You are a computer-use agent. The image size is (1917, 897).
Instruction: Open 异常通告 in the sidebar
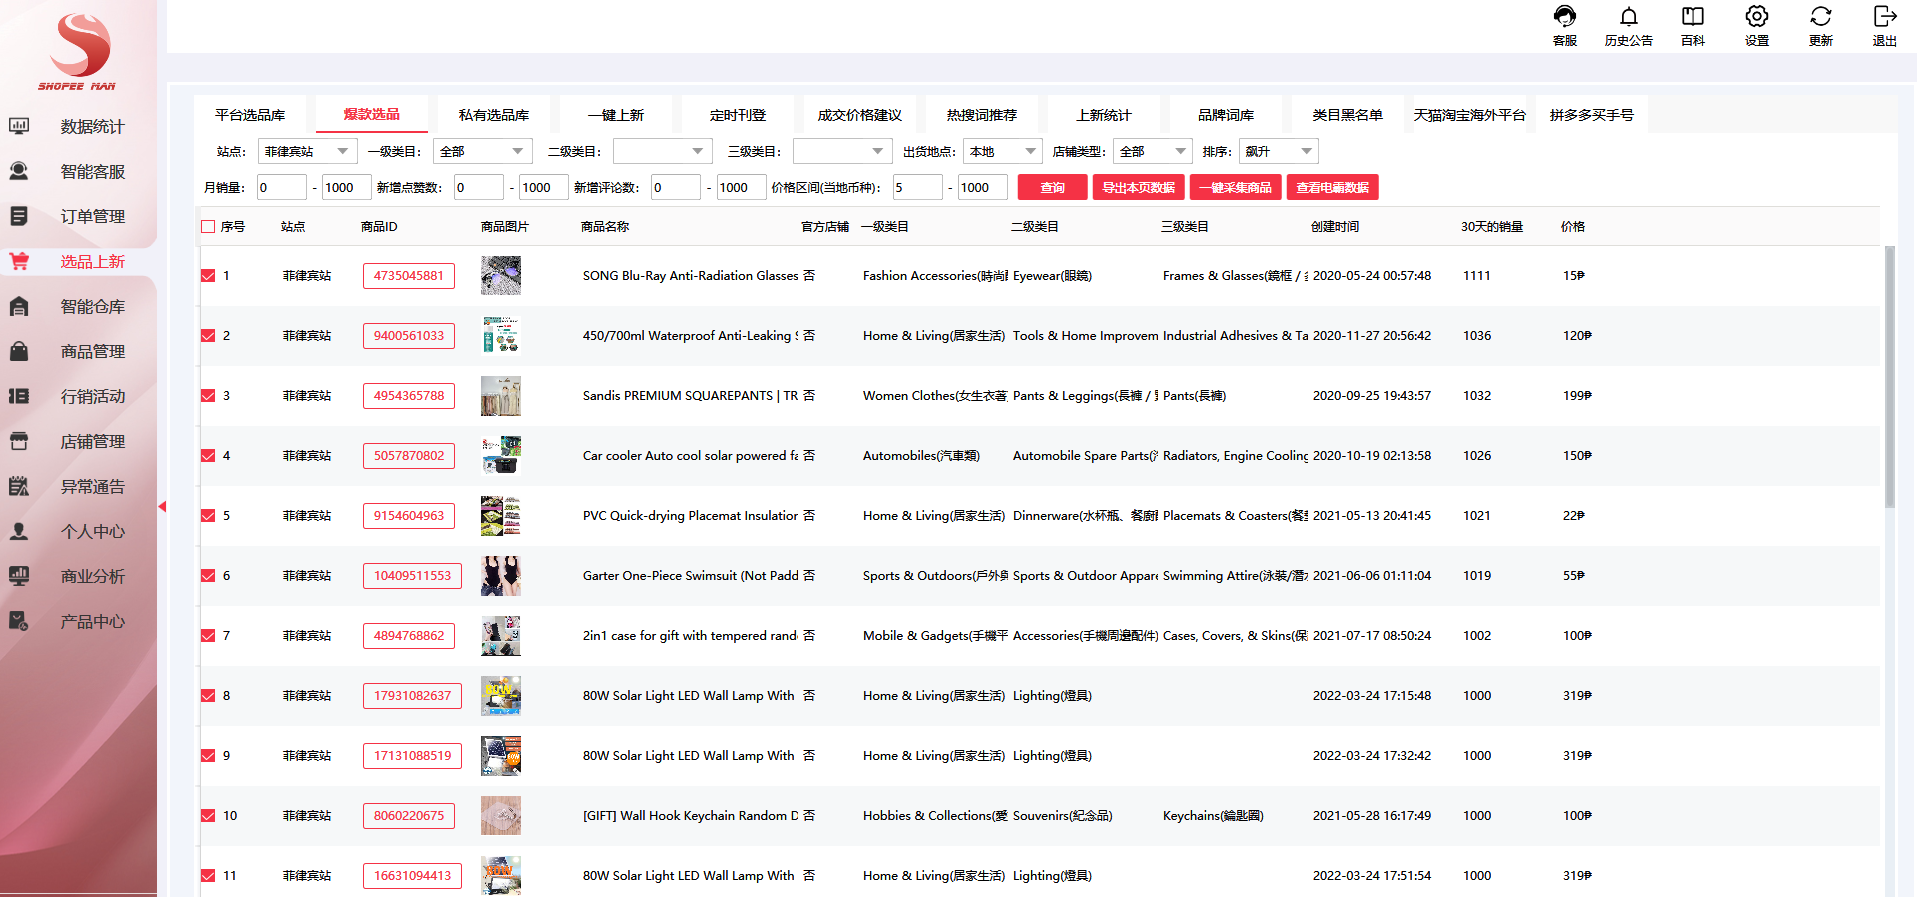pos(78,487)
